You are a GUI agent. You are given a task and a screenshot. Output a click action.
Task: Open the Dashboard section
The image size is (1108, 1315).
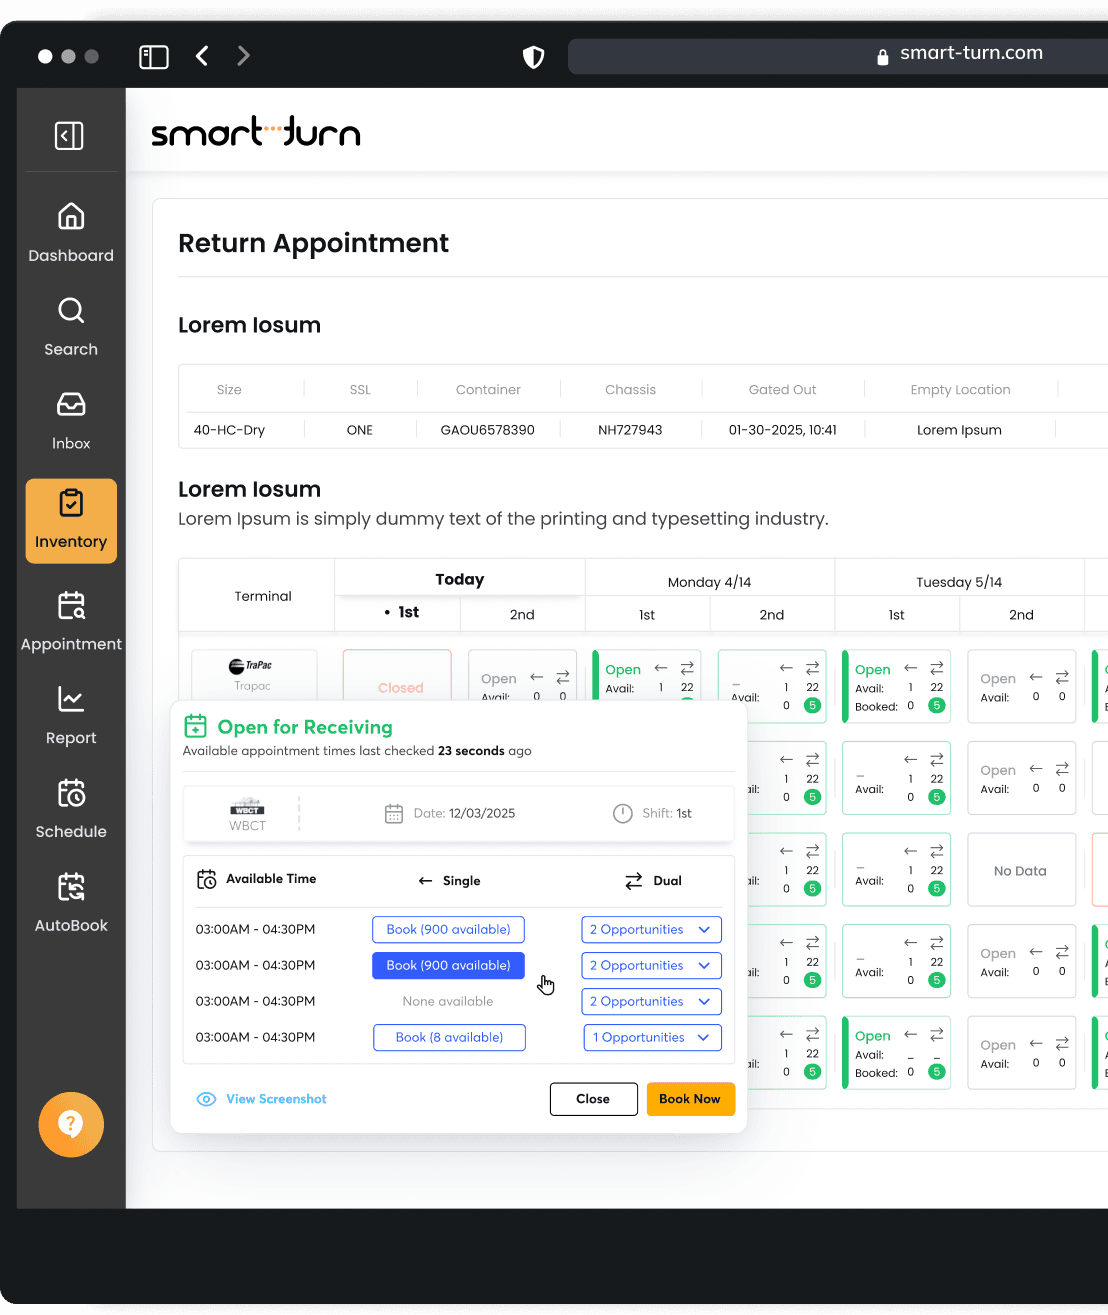pos(71,232)
